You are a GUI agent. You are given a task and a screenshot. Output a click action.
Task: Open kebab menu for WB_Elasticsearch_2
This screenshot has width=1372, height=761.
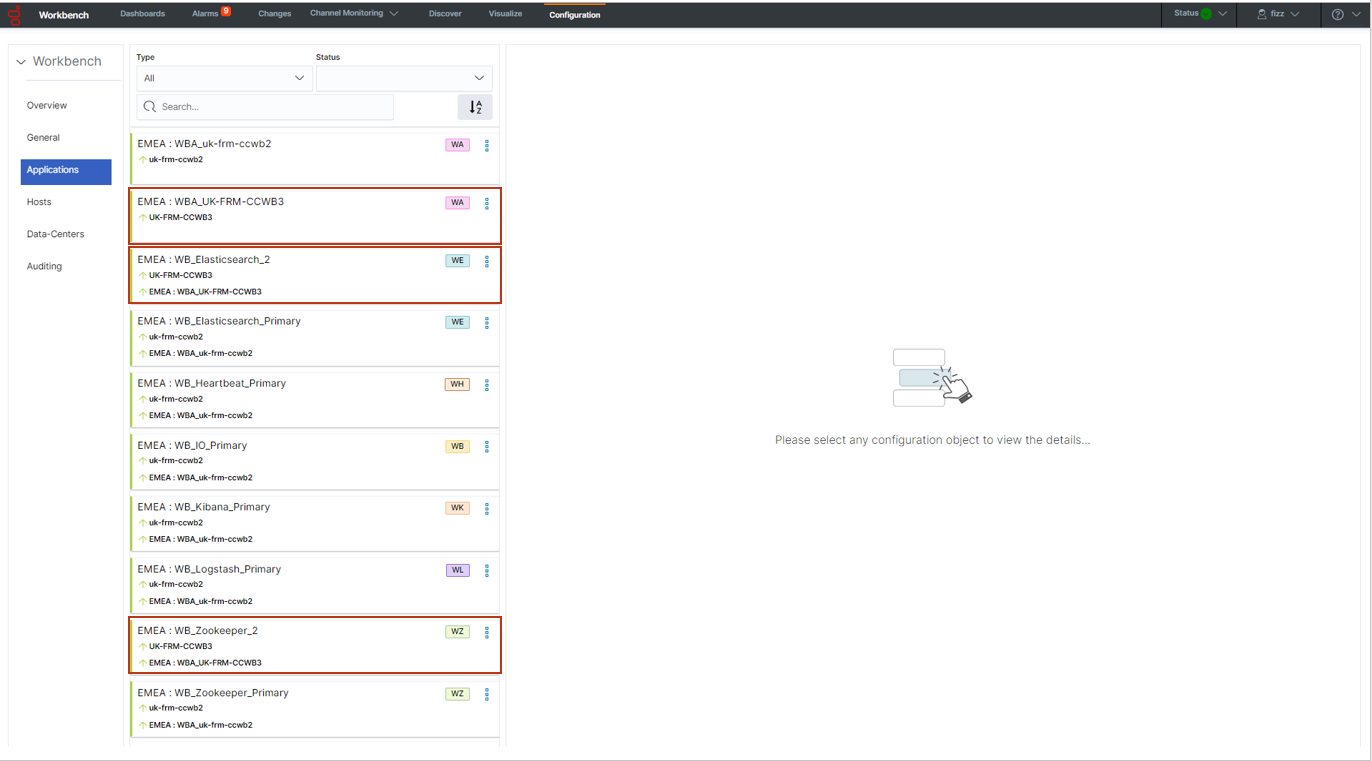click(x=487, y=262)
